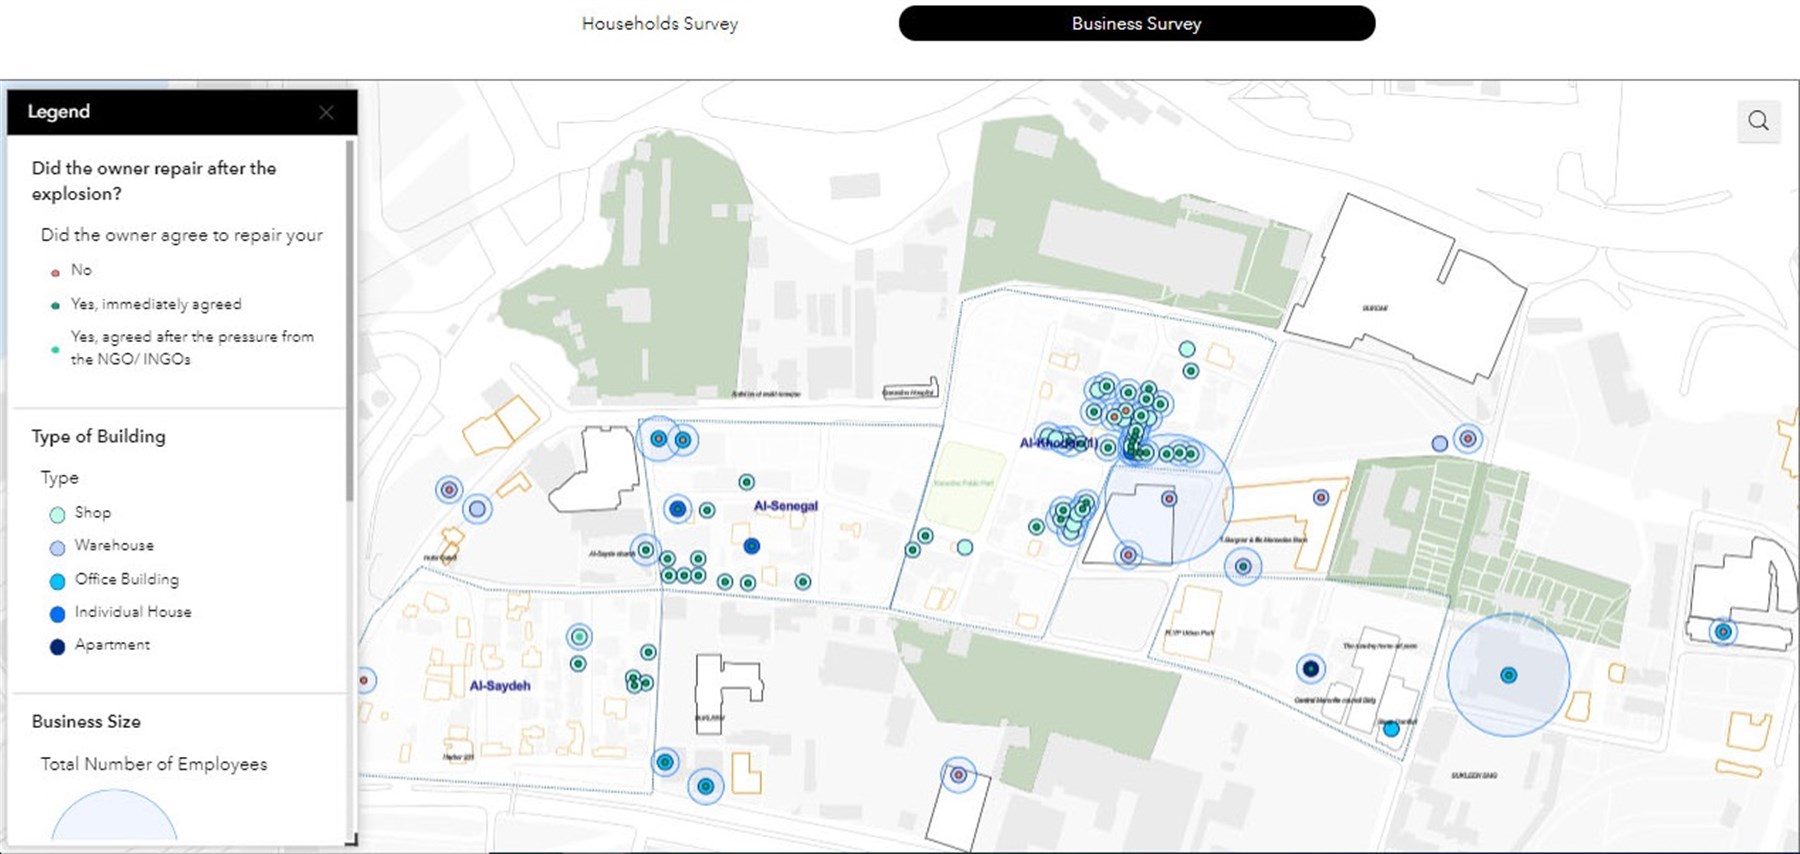Image resolution: width=1800 pixels, height=854 pixels.
Task: Click the Apartment legend swatch
Action: (x=57, y=647)
